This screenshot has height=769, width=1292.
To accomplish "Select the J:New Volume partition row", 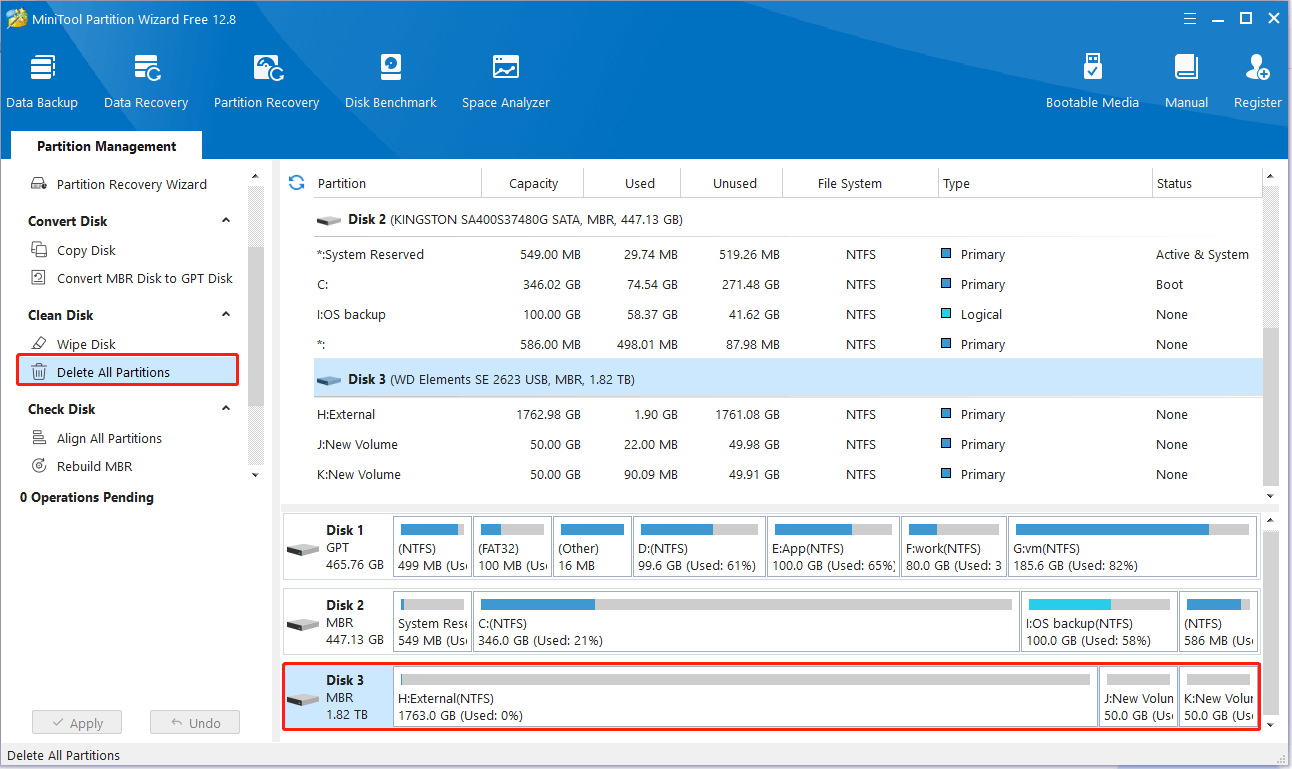I will 787,444.
